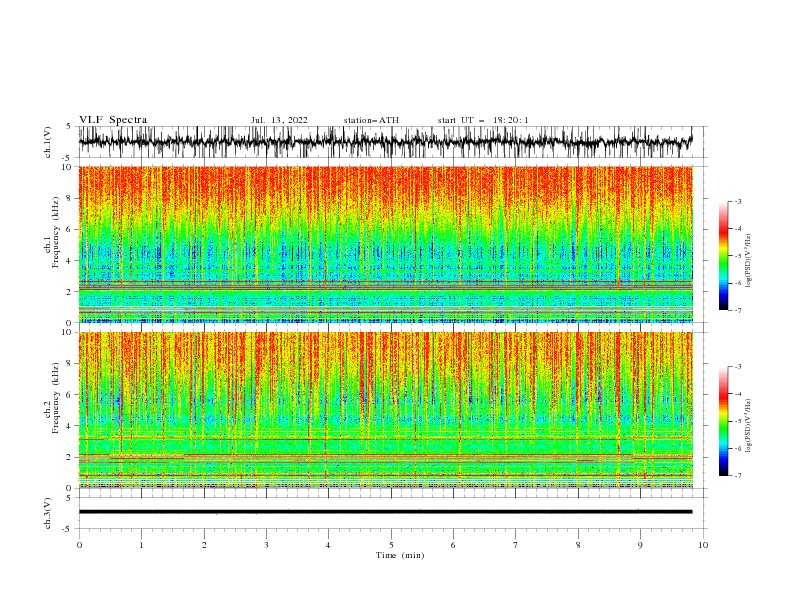Click time-axis tick label '2'
Image resolution: width=792 pixels, height=612 pixels.
[x=204, y=545]
